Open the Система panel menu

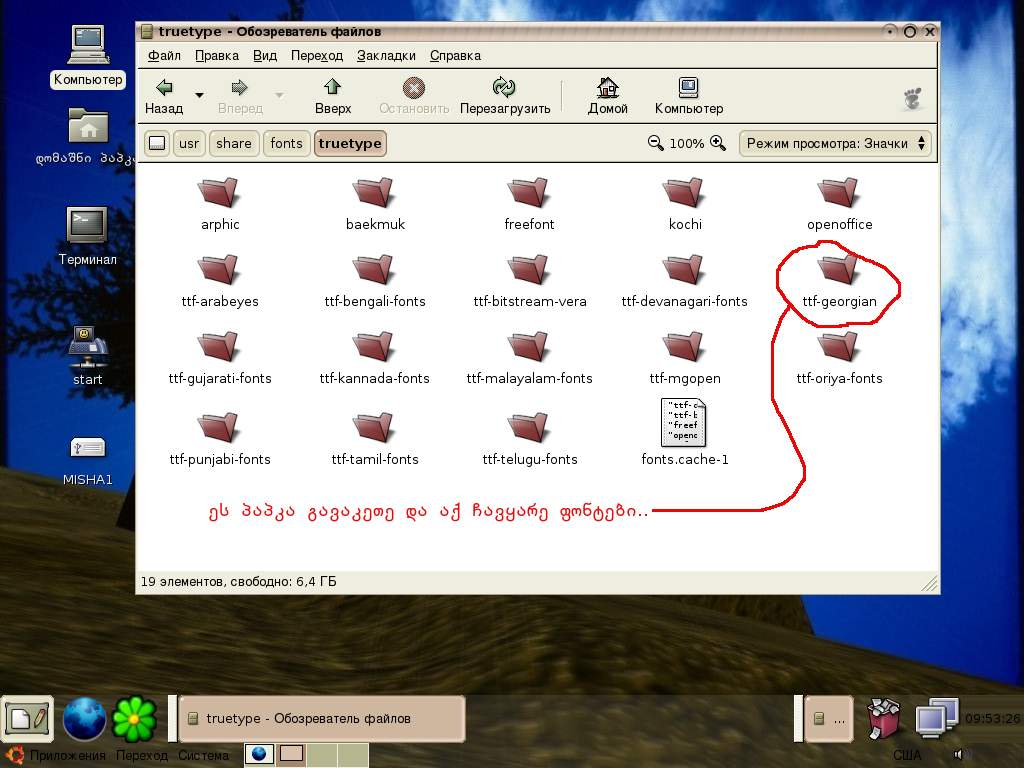pos(203,756)
